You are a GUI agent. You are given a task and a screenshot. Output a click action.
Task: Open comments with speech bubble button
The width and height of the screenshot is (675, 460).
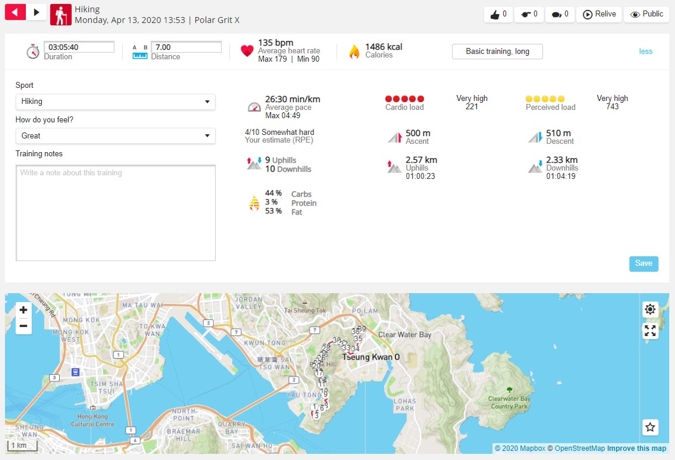coord(560,14)
